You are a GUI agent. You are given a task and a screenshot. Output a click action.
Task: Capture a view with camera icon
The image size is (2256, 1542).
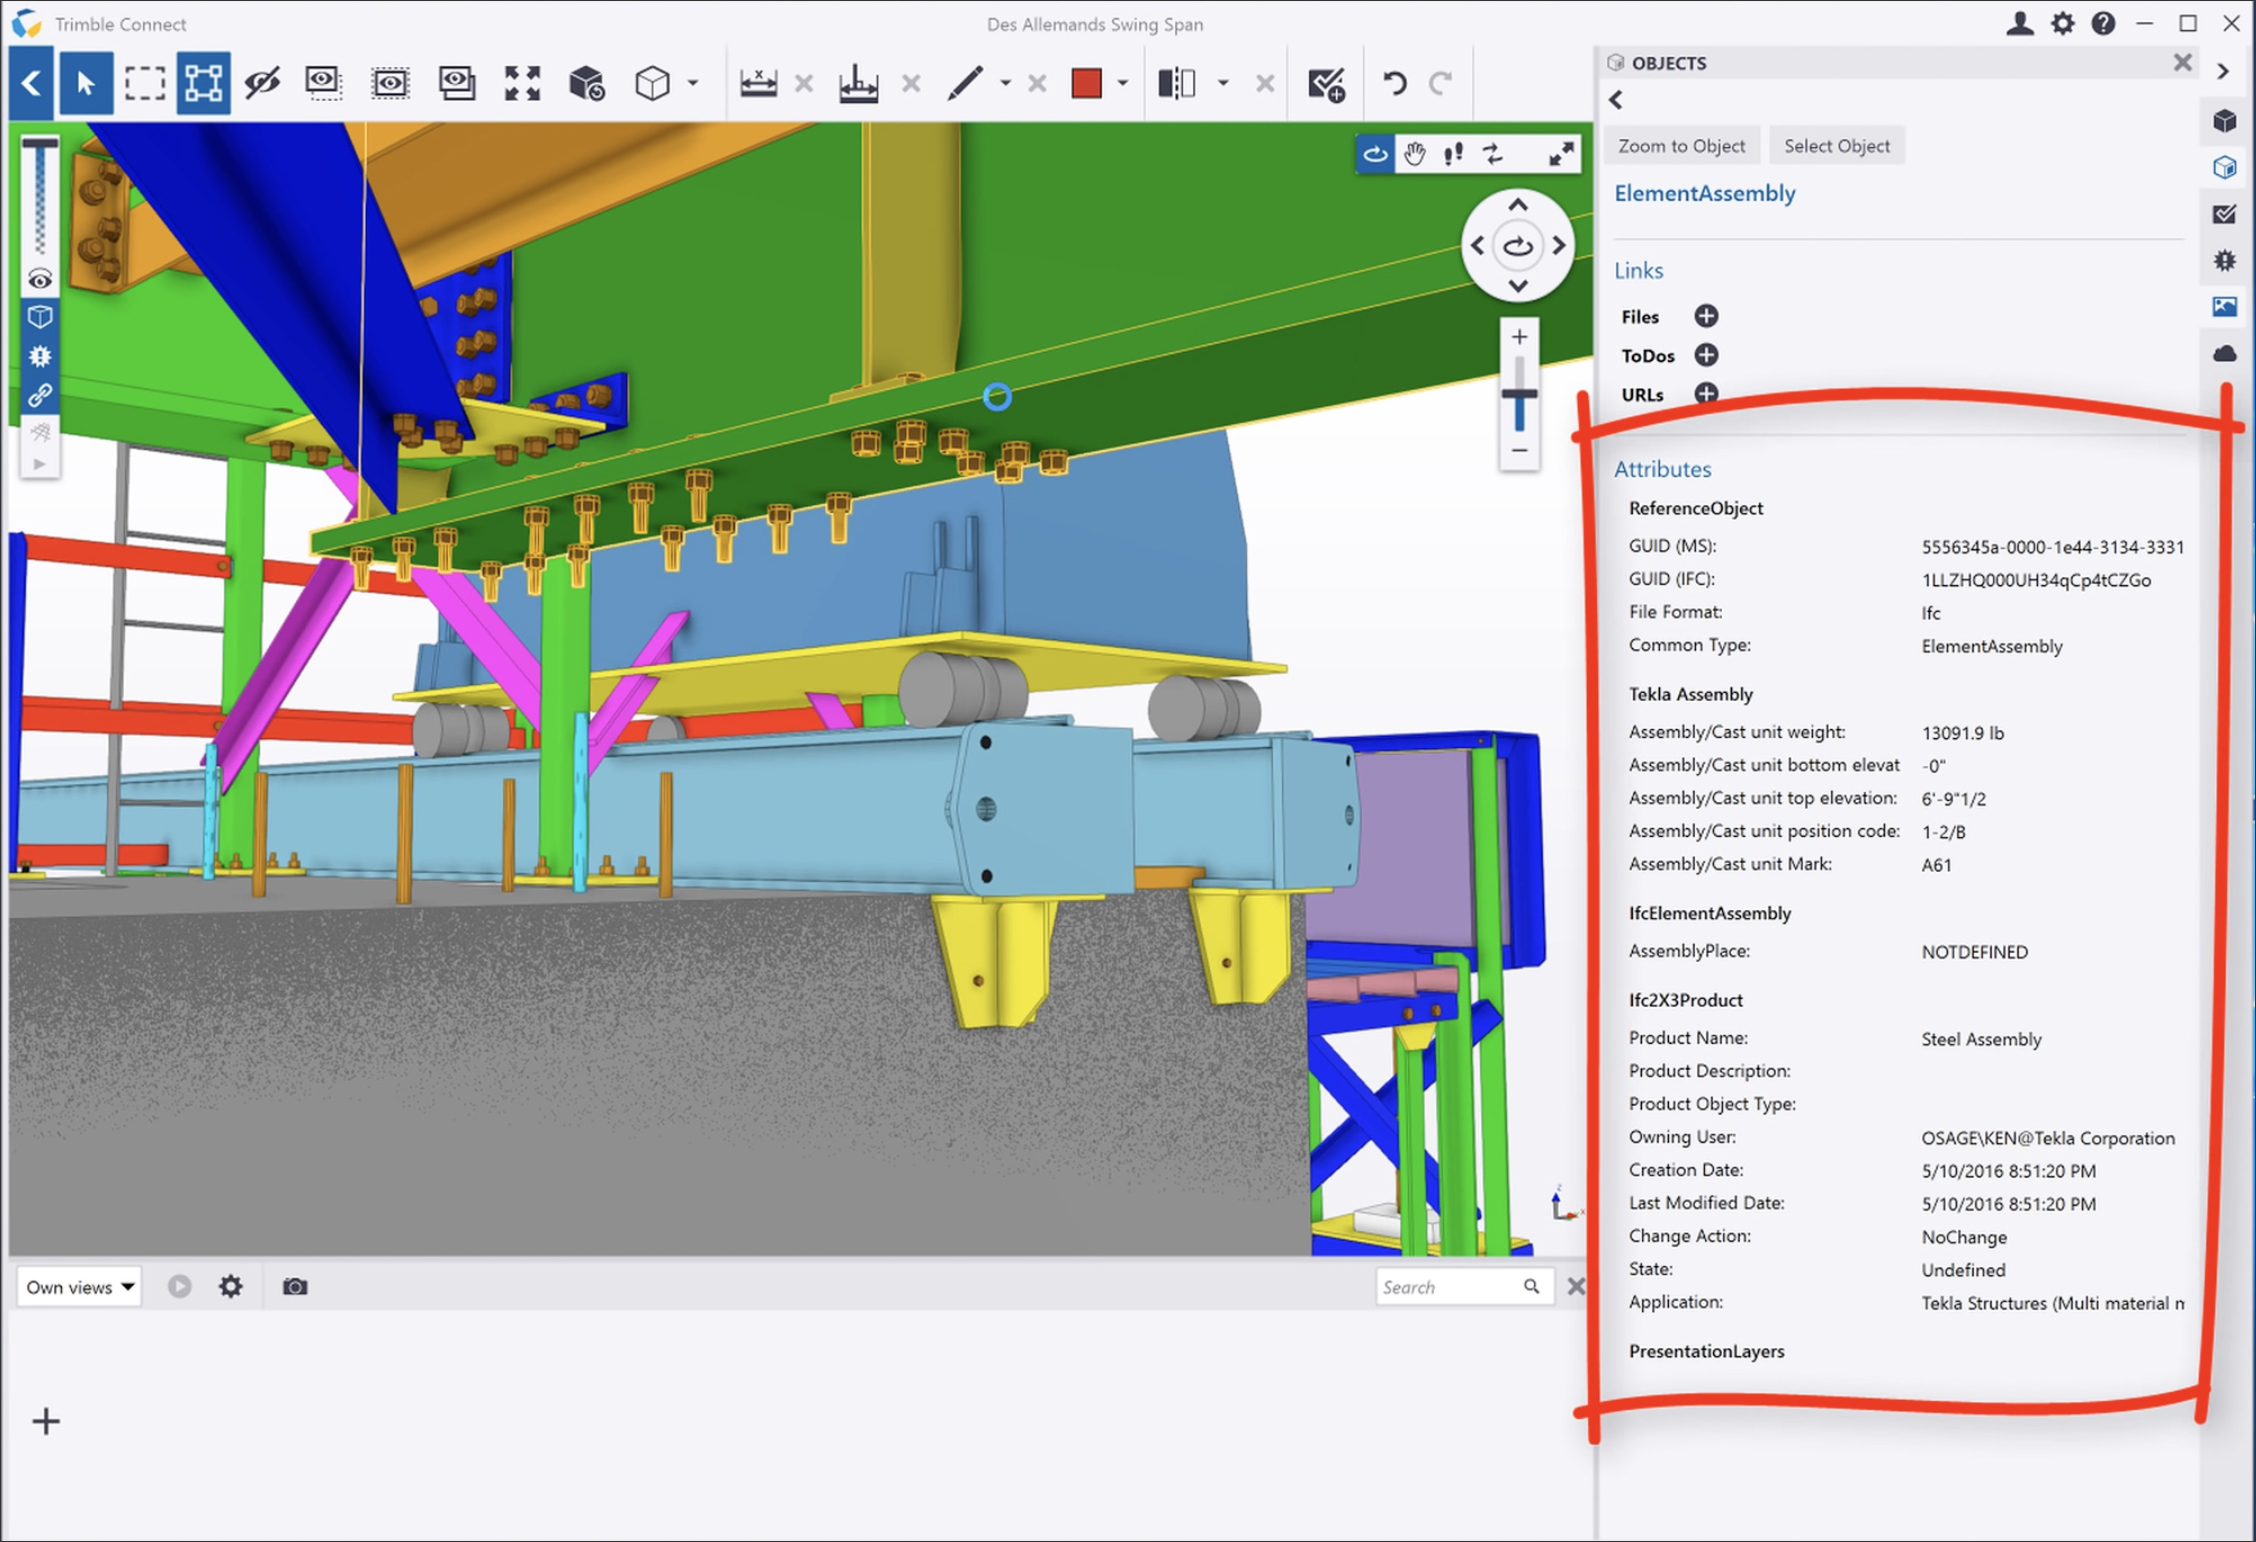[295, 1287]
